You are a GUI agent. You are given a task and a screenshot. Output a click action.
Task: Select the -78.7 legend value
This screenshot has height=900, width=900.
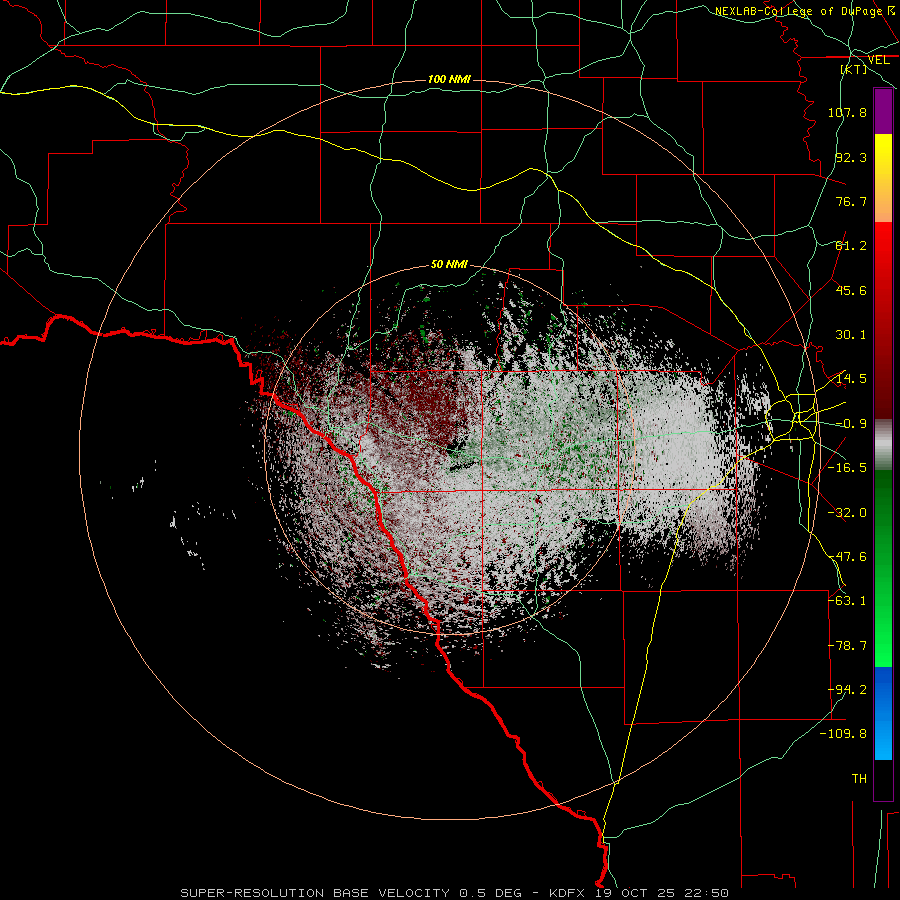[x=847, y=646]
